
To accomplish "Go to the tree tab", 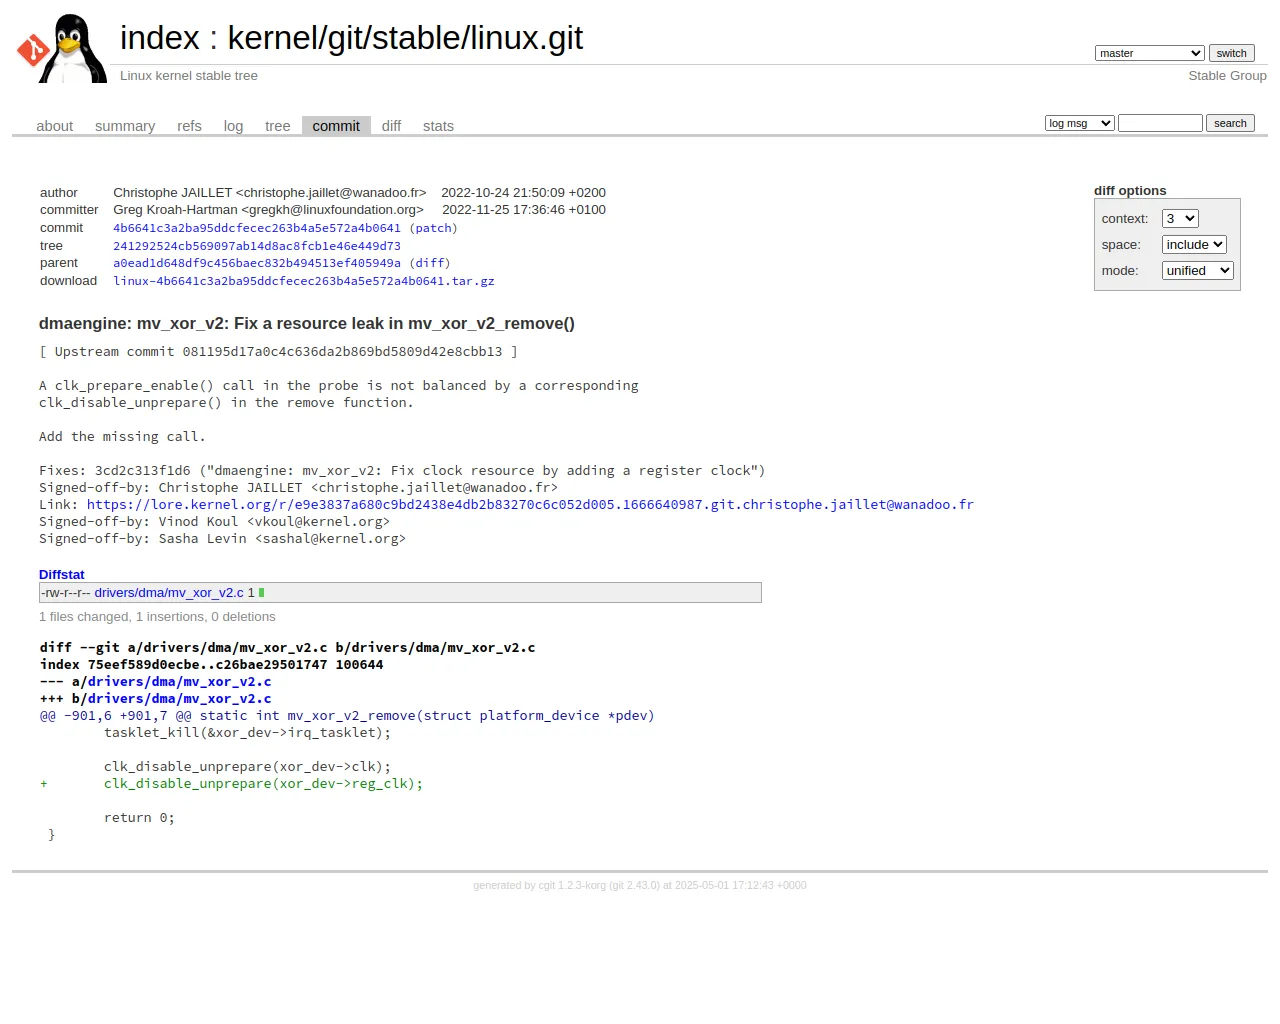I will click(277, 126).
